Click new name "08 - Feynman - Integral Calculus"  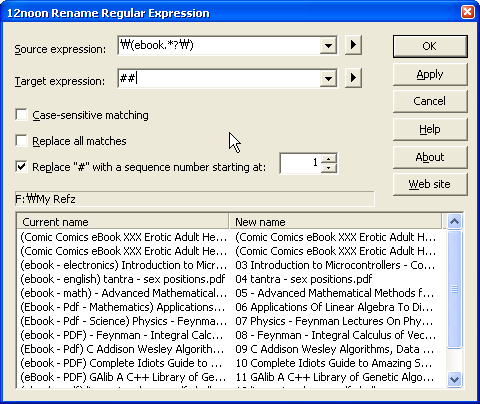335,335
